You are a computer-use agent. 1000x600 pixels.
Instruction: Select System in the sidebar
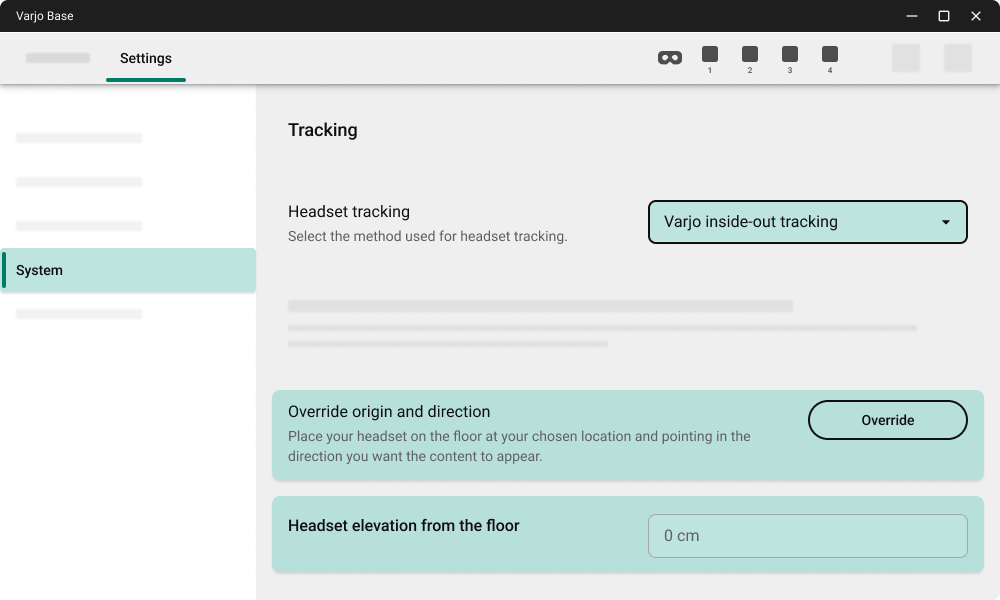click(x=128, y=270)
